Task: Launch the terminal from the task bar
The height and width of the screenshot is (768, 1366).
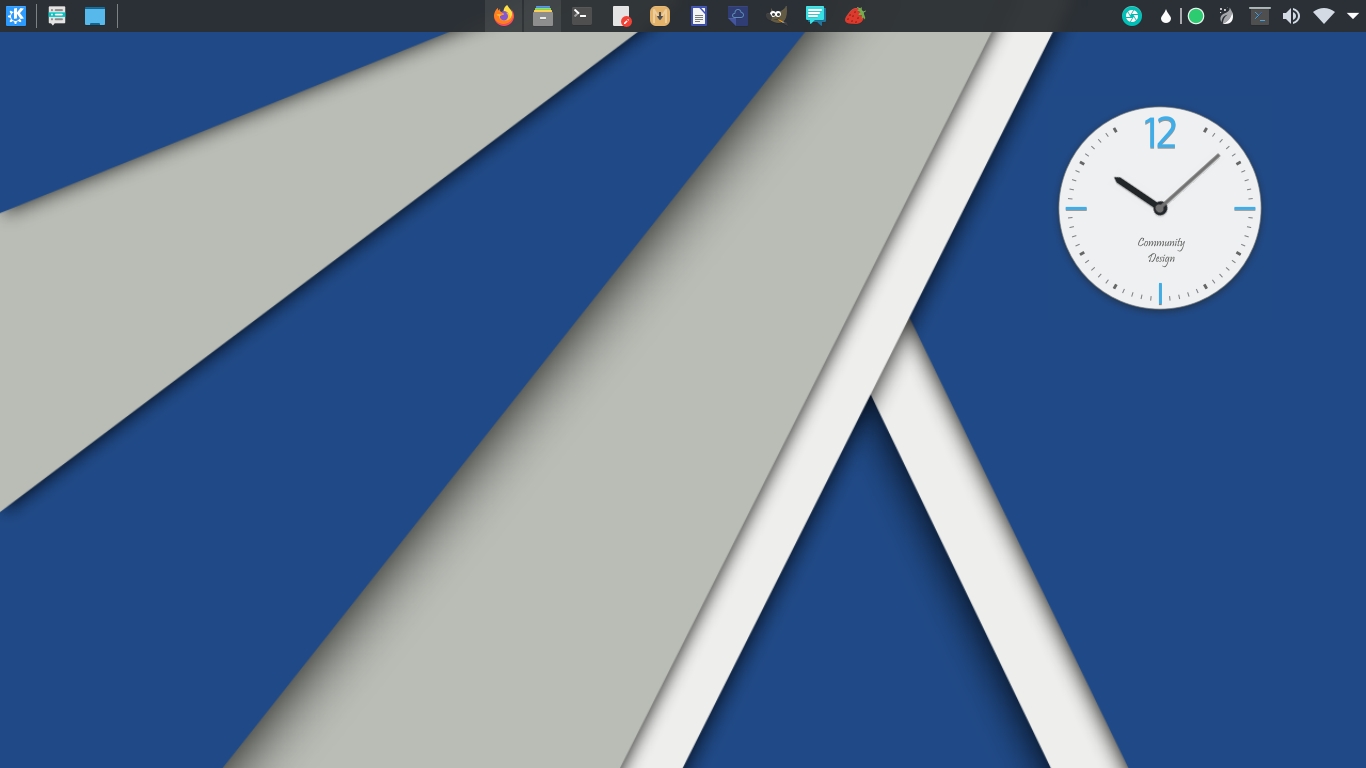Action: pos(582,16)
